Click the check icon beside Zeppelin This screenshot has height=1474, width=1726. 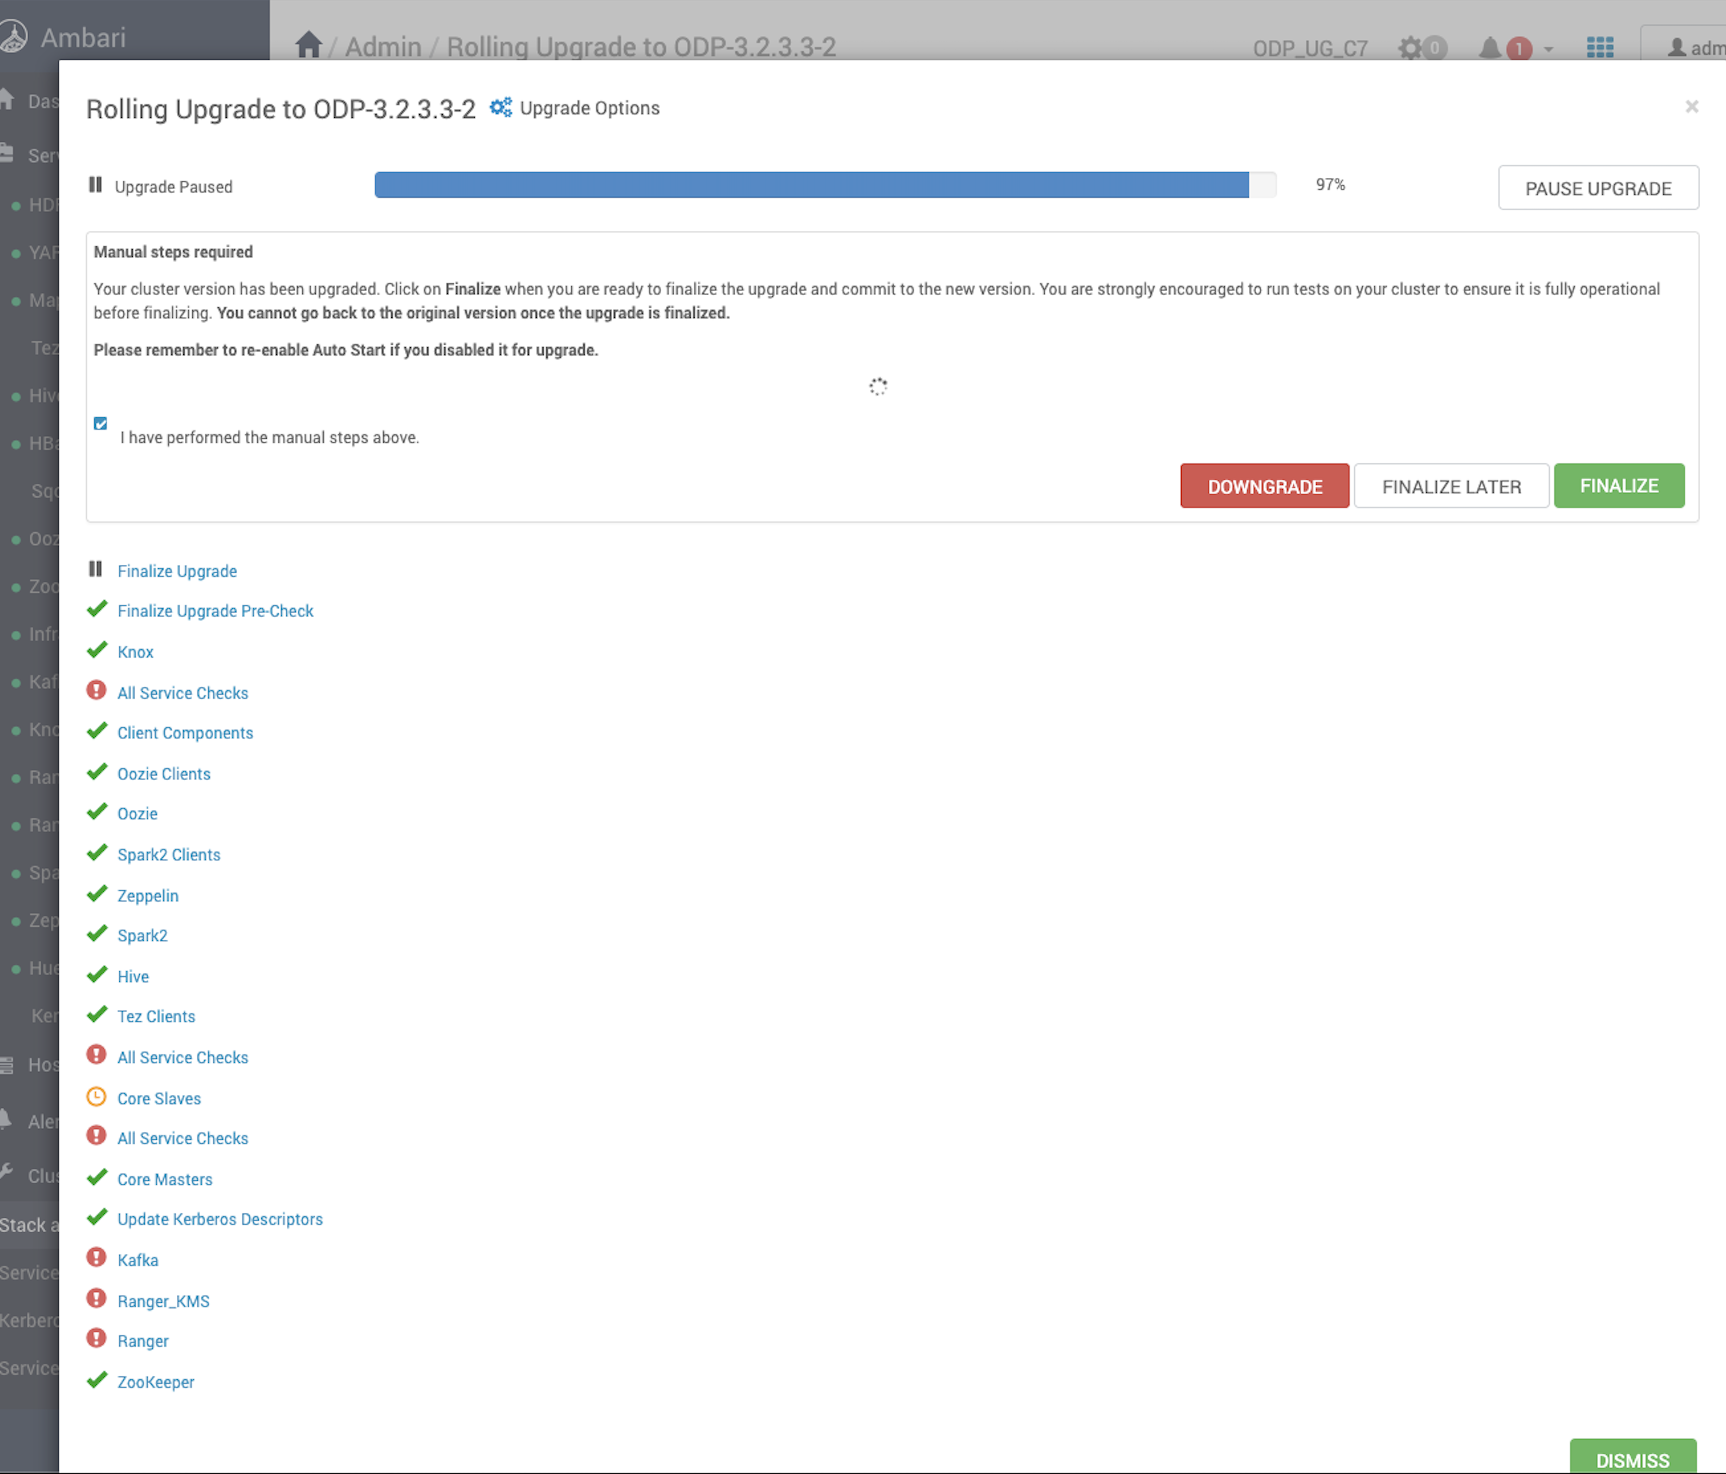pyautogui.click(x=97, y=894)
